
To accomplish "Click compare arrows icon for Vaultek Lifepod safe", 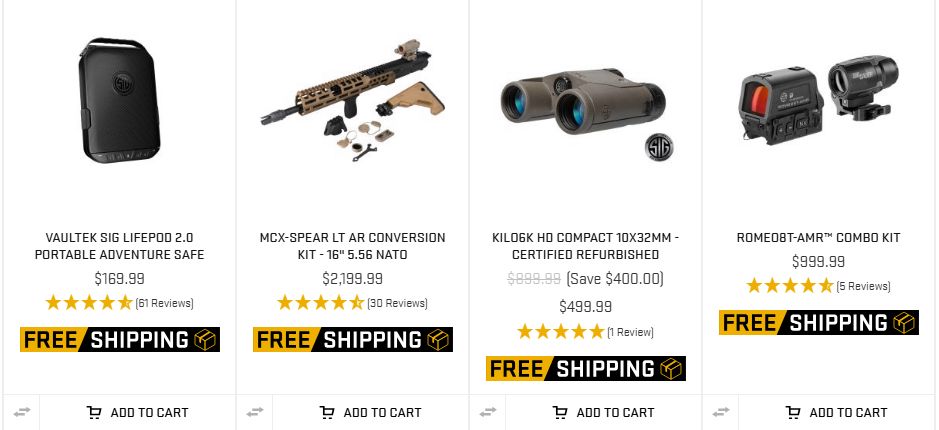I will point(22,412).
